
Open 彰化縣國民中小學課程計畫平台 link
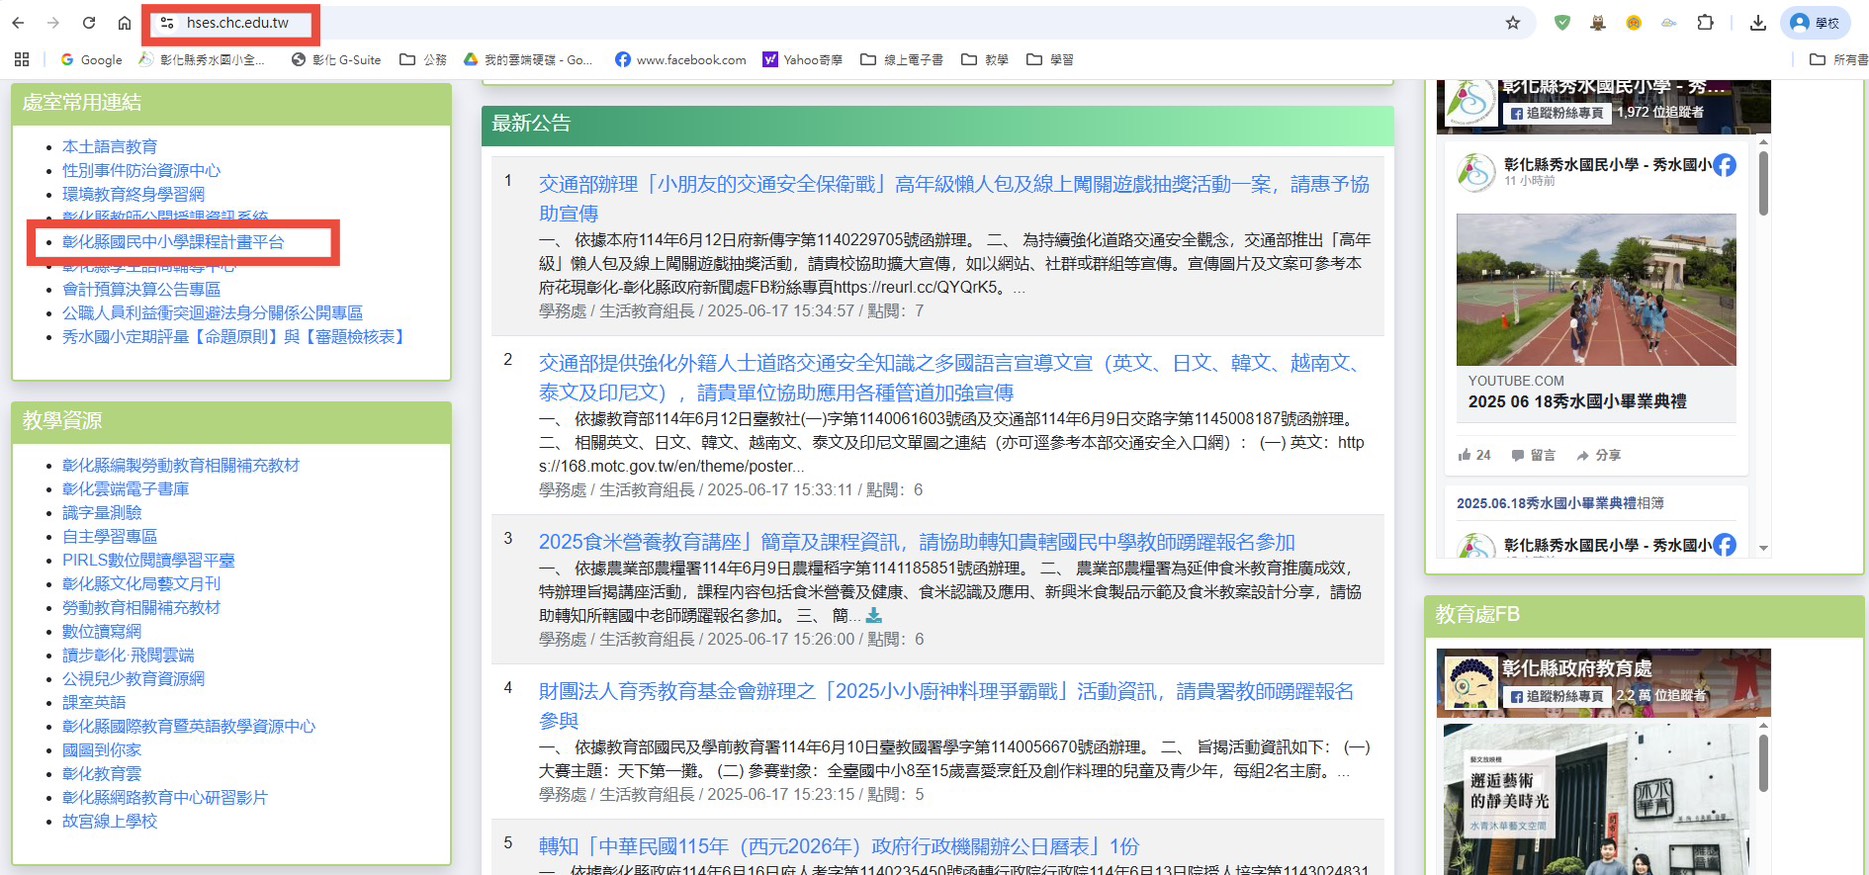point(173,242)
